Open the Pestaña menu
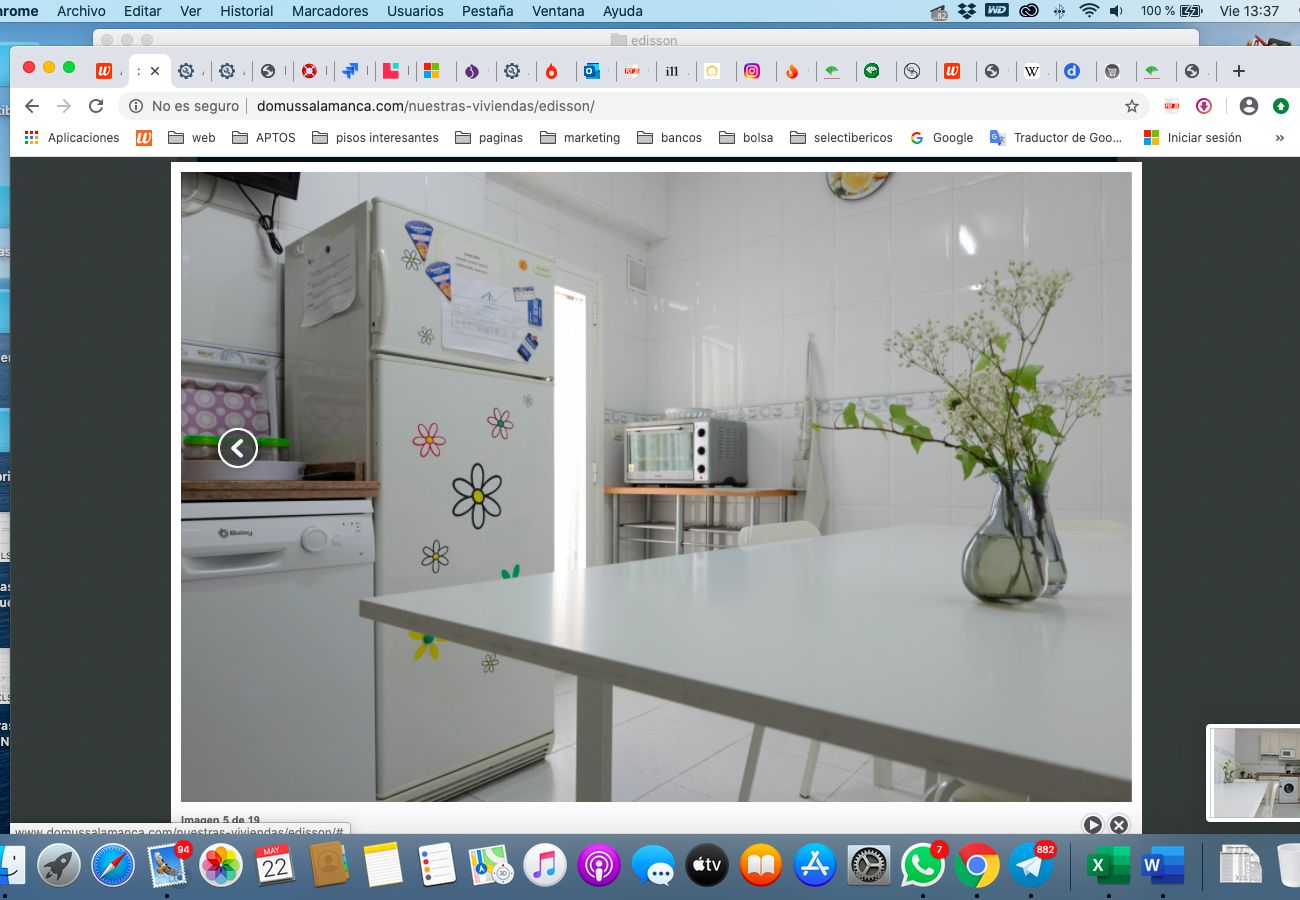 click(x=488, y=11)
